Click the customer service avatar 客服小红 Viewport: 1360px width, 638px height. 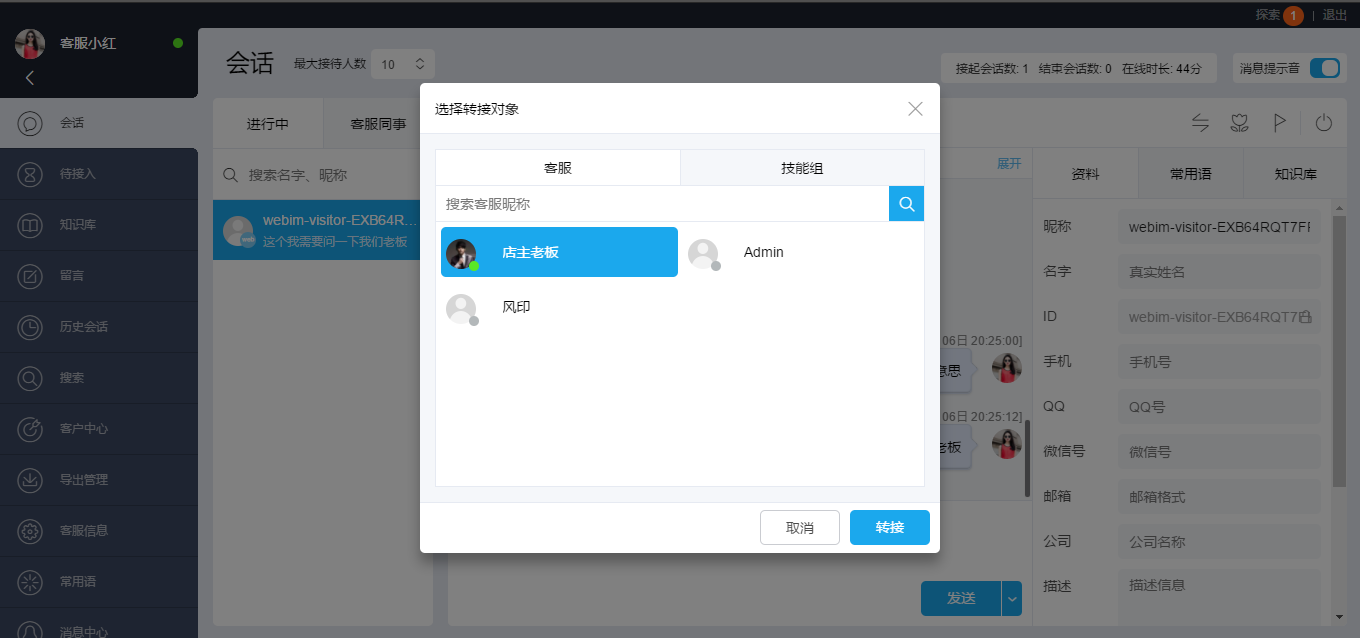(30, 44)
